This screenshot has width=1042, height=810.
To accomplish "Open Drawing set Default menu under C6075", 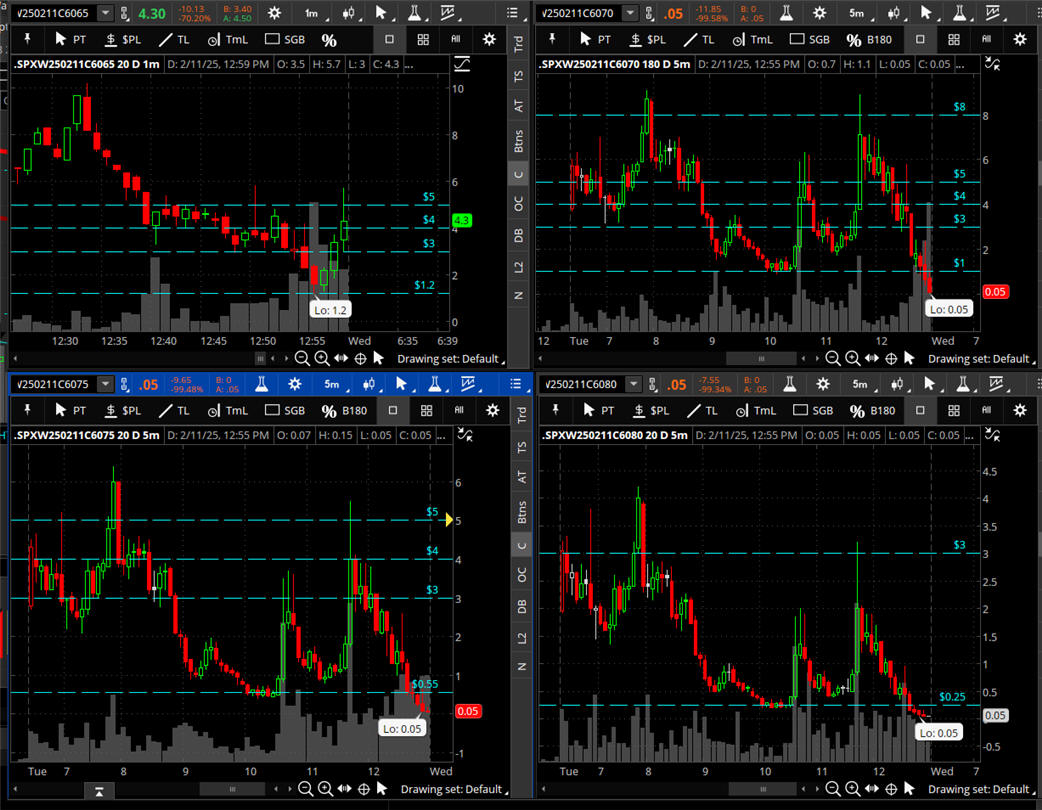I will 453,789.
